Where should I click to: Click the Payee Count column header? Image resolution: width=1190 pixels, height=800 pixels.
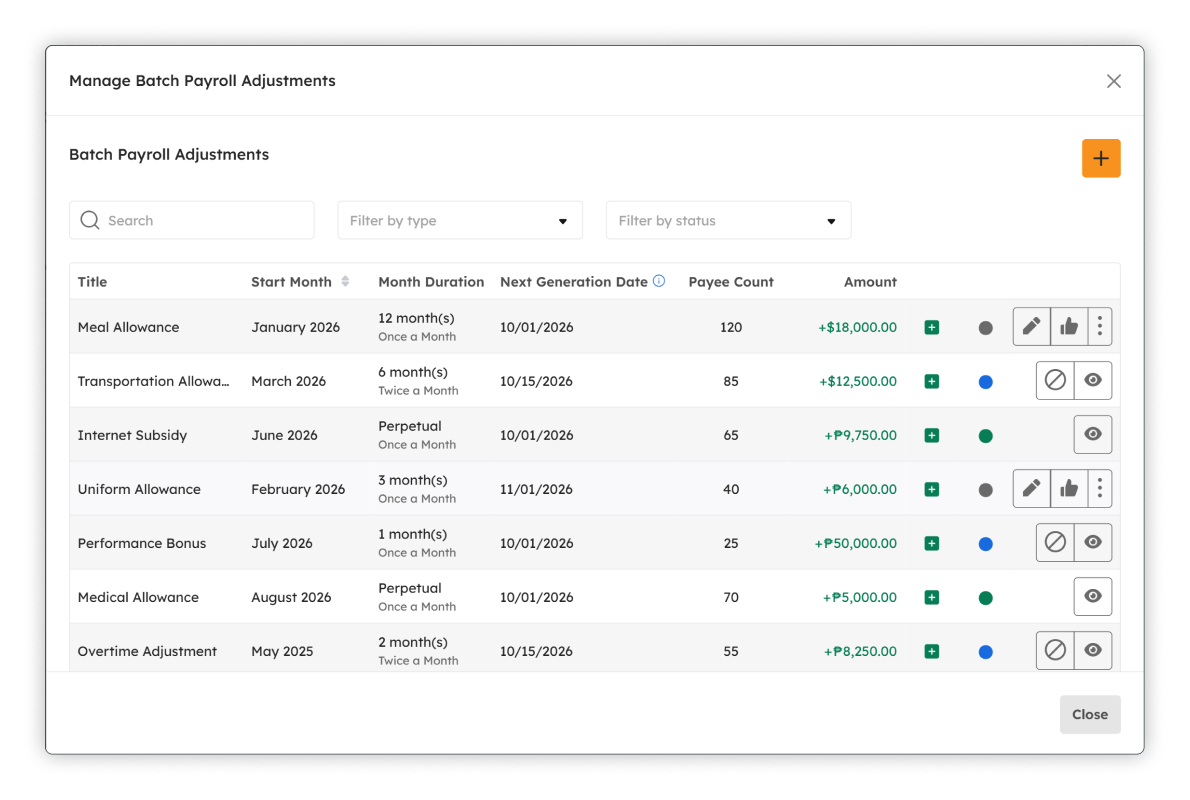coord(731,282)
